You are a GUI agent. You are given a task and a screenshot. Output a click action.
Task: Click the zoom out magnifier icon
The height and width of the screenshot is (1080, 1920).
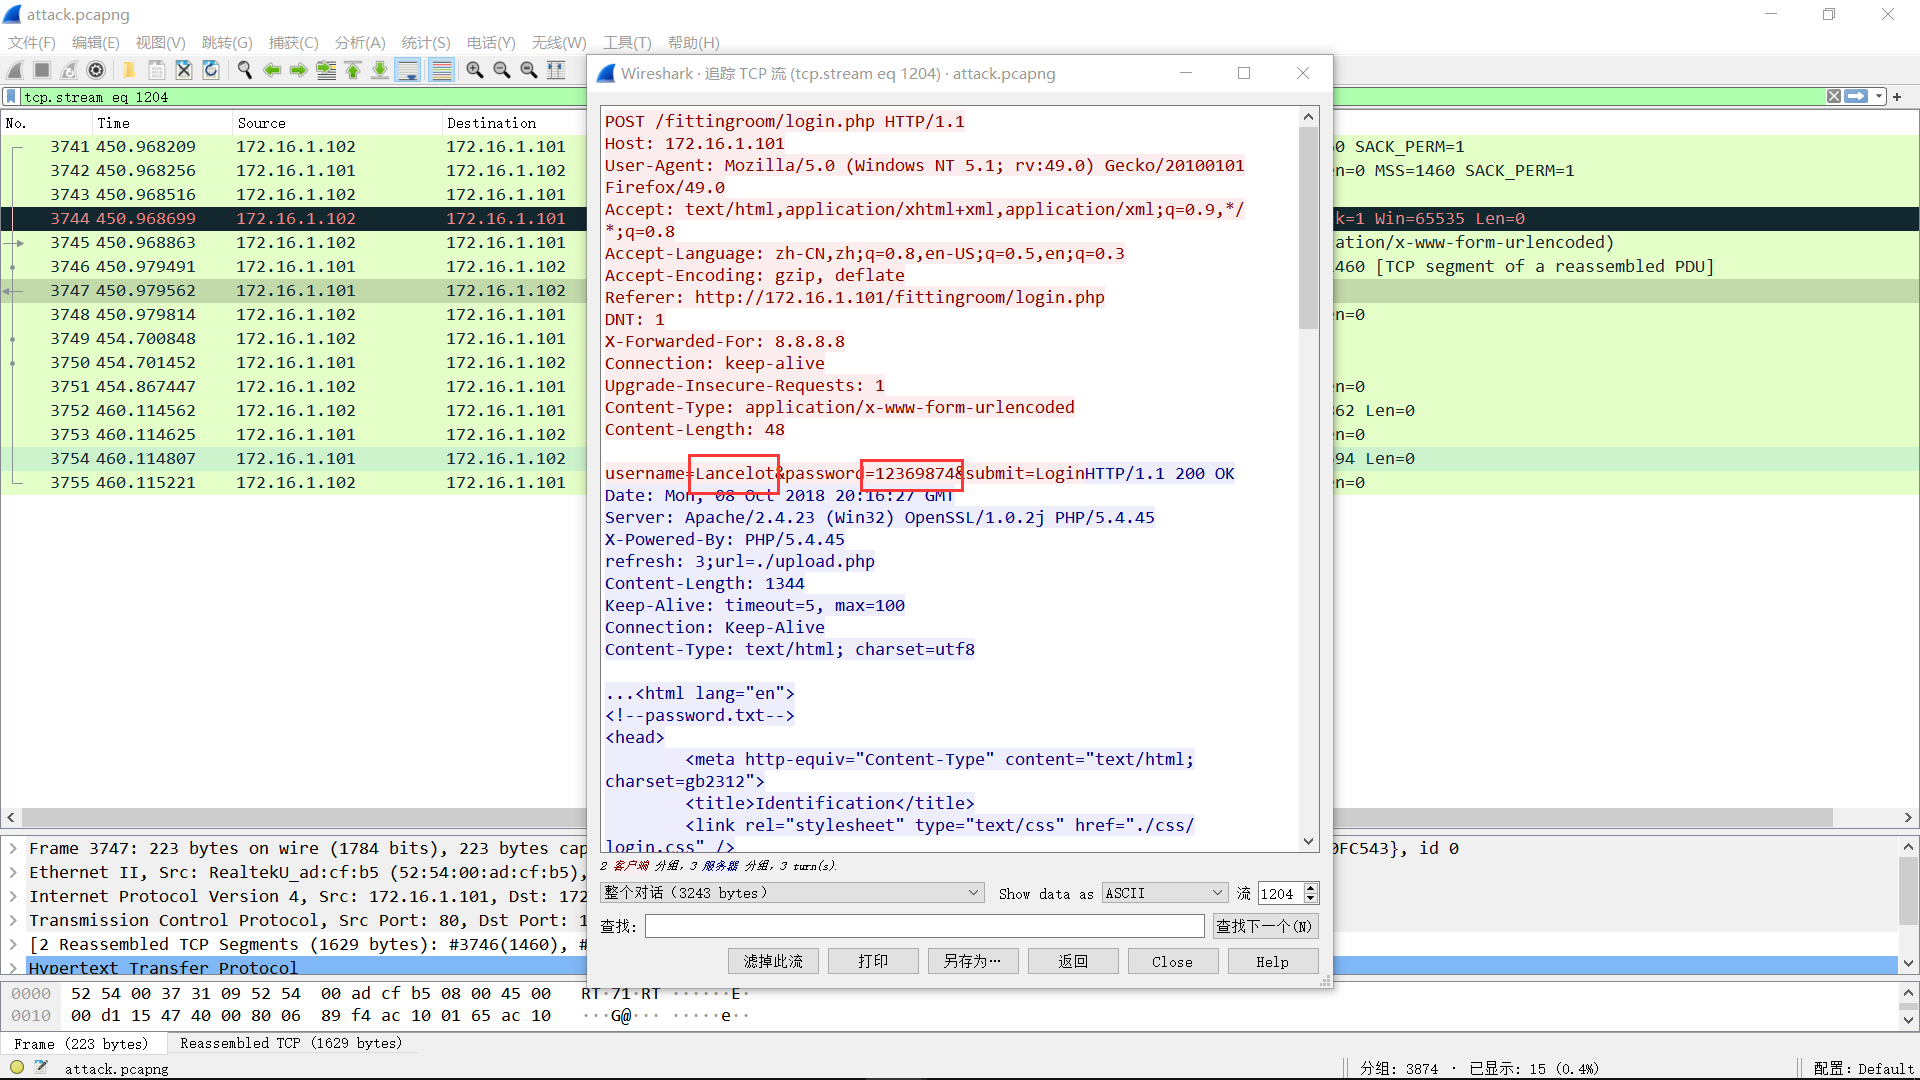[x=502, y=70]
